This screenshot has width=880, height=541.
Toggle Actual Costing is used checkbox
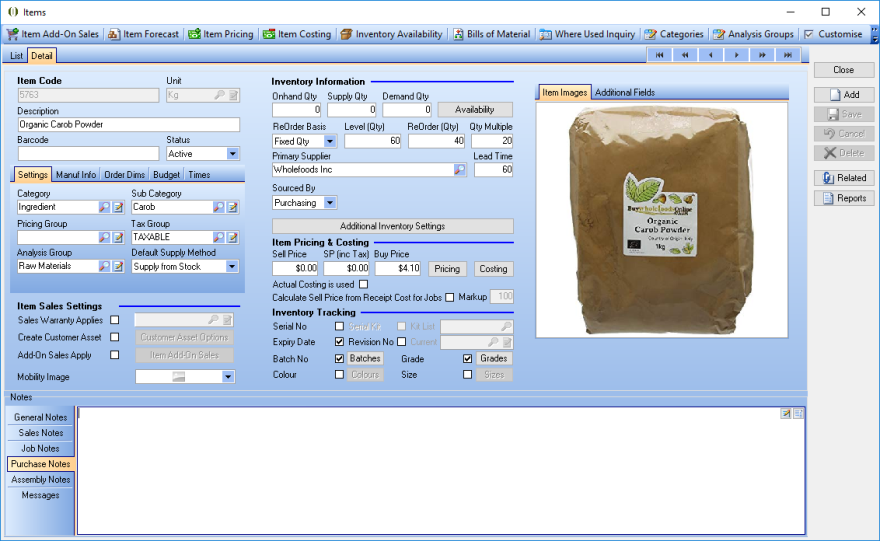click(x=364, y=285)
